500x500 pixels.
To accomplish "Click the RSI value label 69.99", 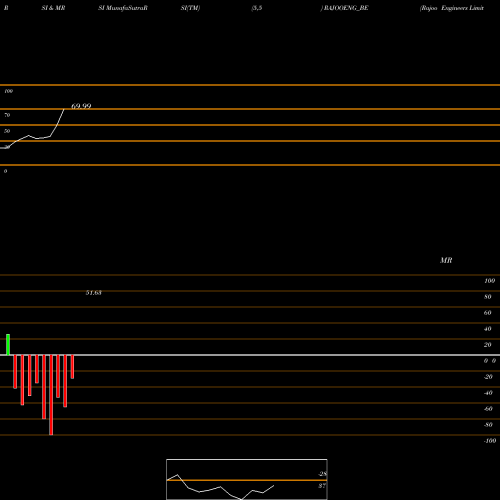I will (x=81, y=106).
